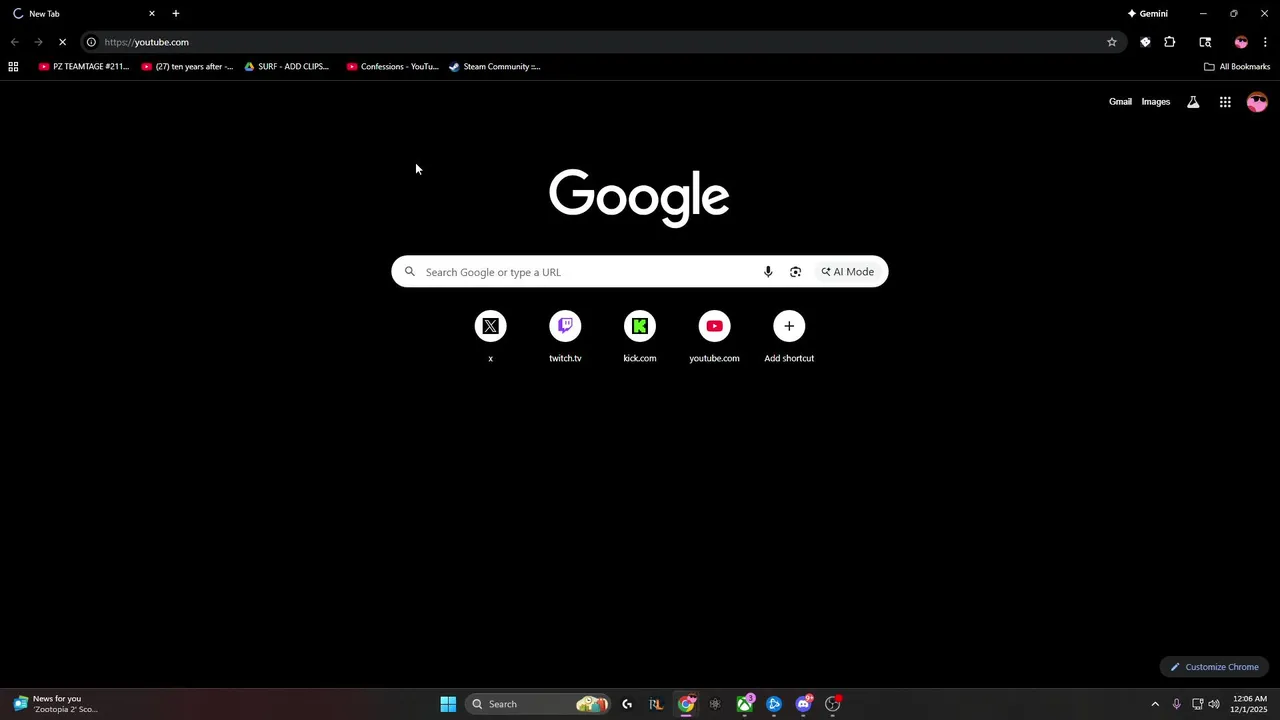Open the Logitech G HUB taskbar icon
Image resolution: width=1280 pixels, height=720 pixels.
627,704
